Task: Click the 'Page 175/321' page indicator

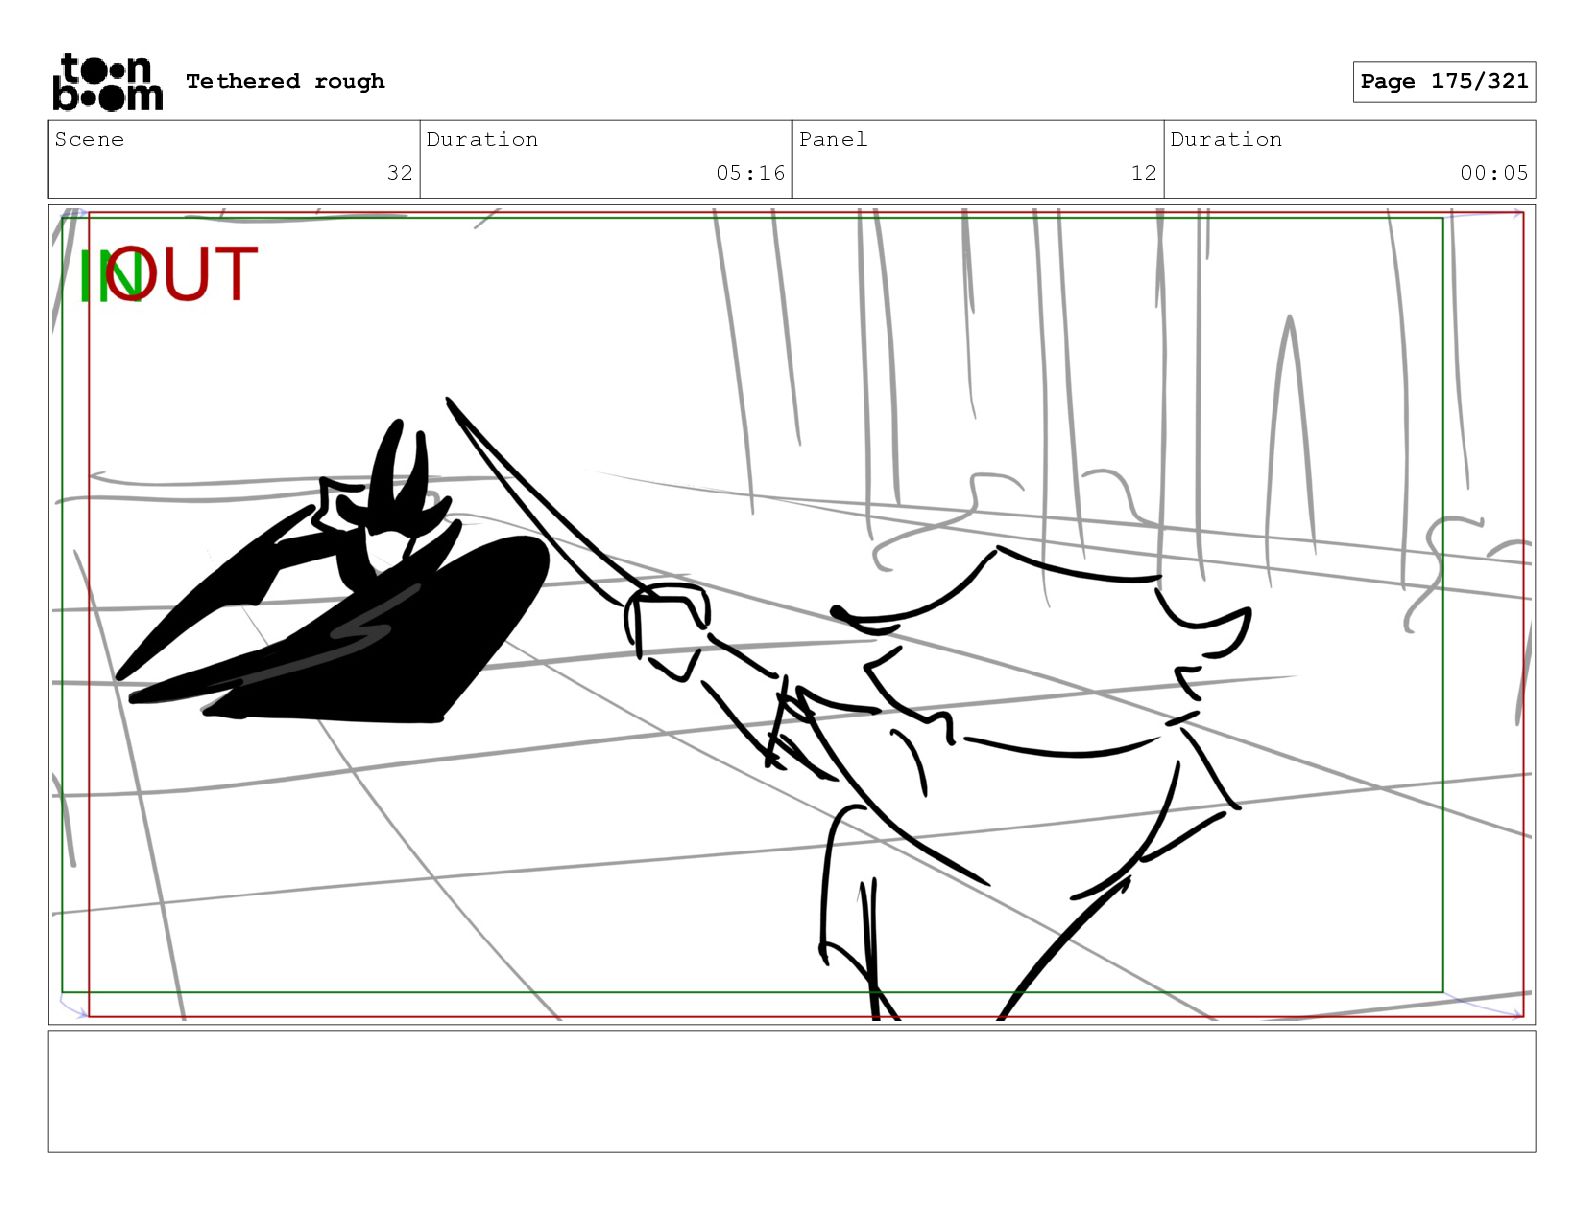Action: 1444,82
